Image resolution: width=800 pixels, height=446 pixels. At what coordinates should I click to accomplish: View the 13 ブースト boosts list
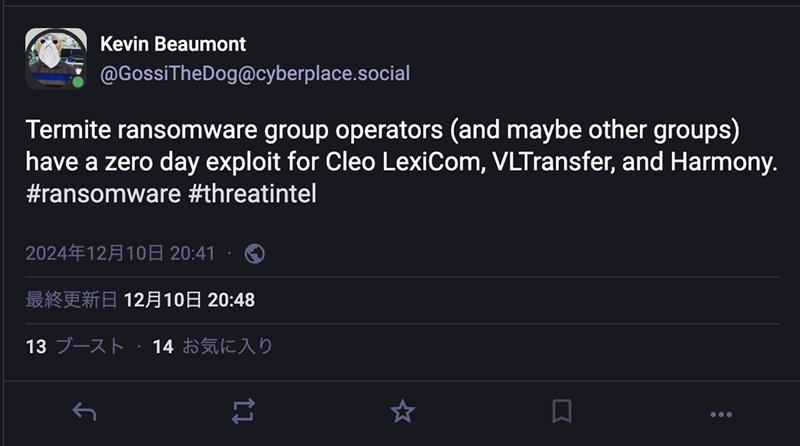coord(75,346)
